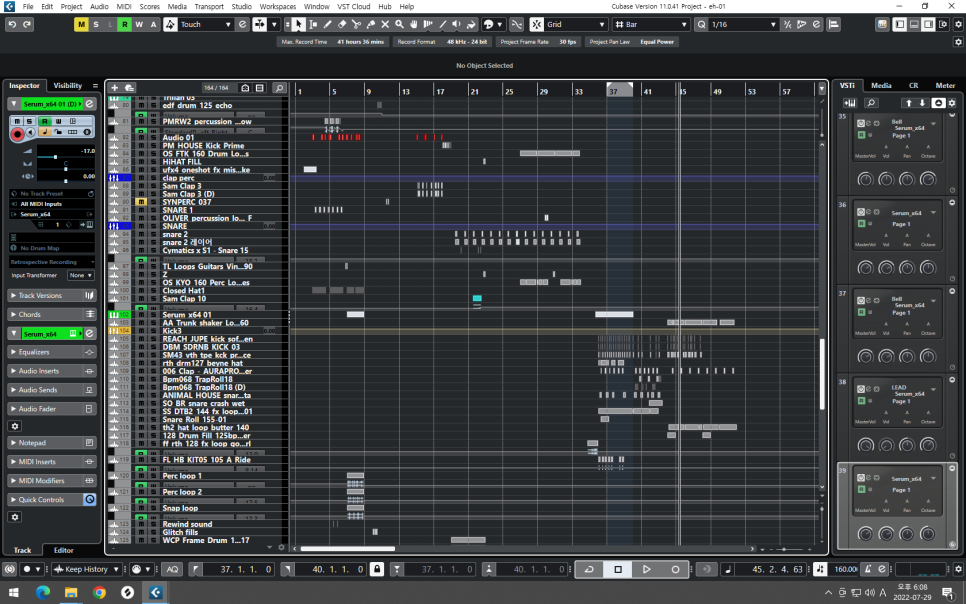
Task: Open the Input Transformer None dropdown
Action: tap(81, 275)
